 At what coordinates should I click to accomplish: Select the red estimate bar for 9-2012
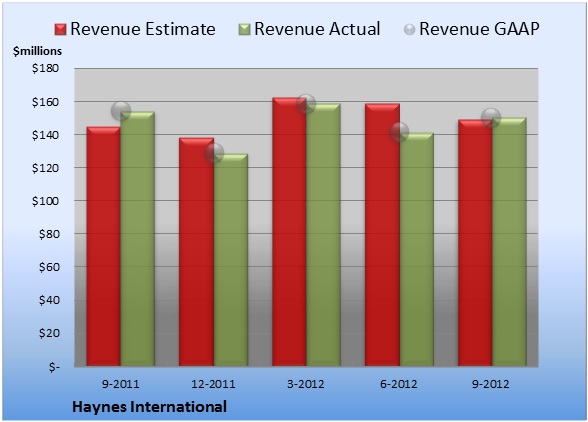tap(475, 243)
